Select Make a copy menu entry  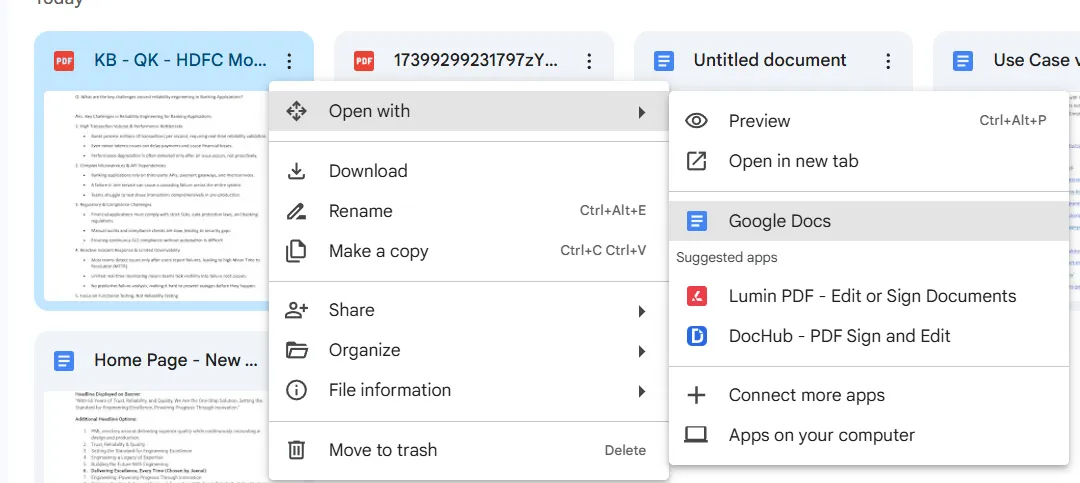[x=468, y=251]
